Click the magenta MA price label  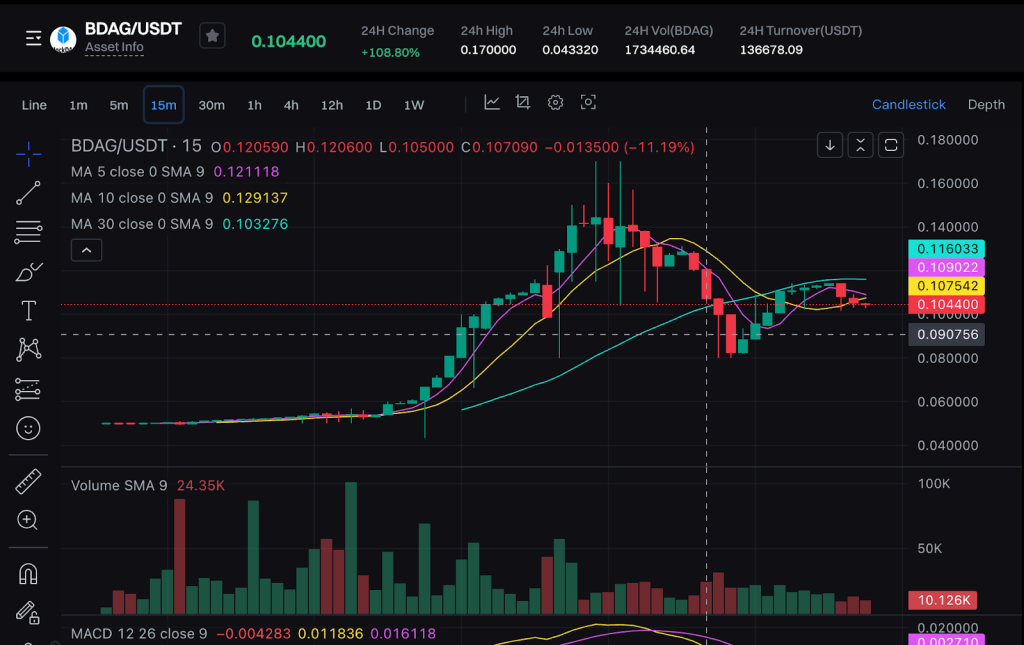pos(946,267)
